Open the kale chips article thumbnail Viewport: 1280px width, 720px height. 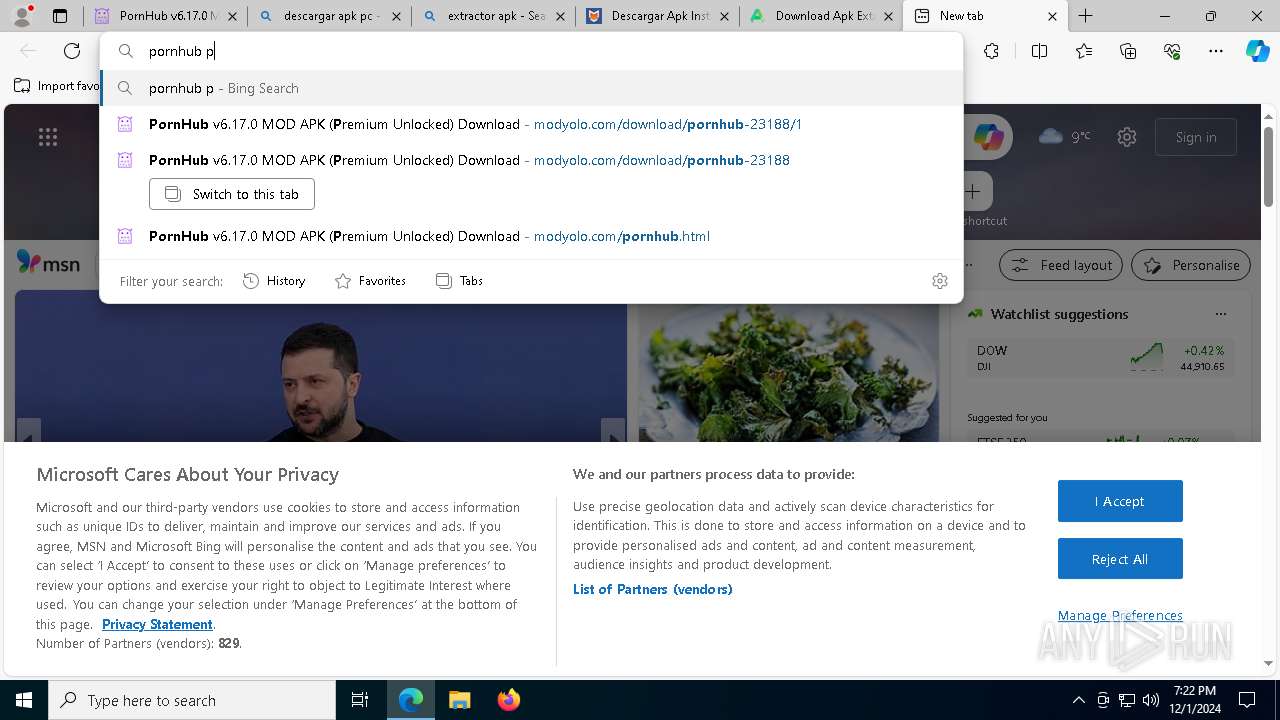point(789,372)
